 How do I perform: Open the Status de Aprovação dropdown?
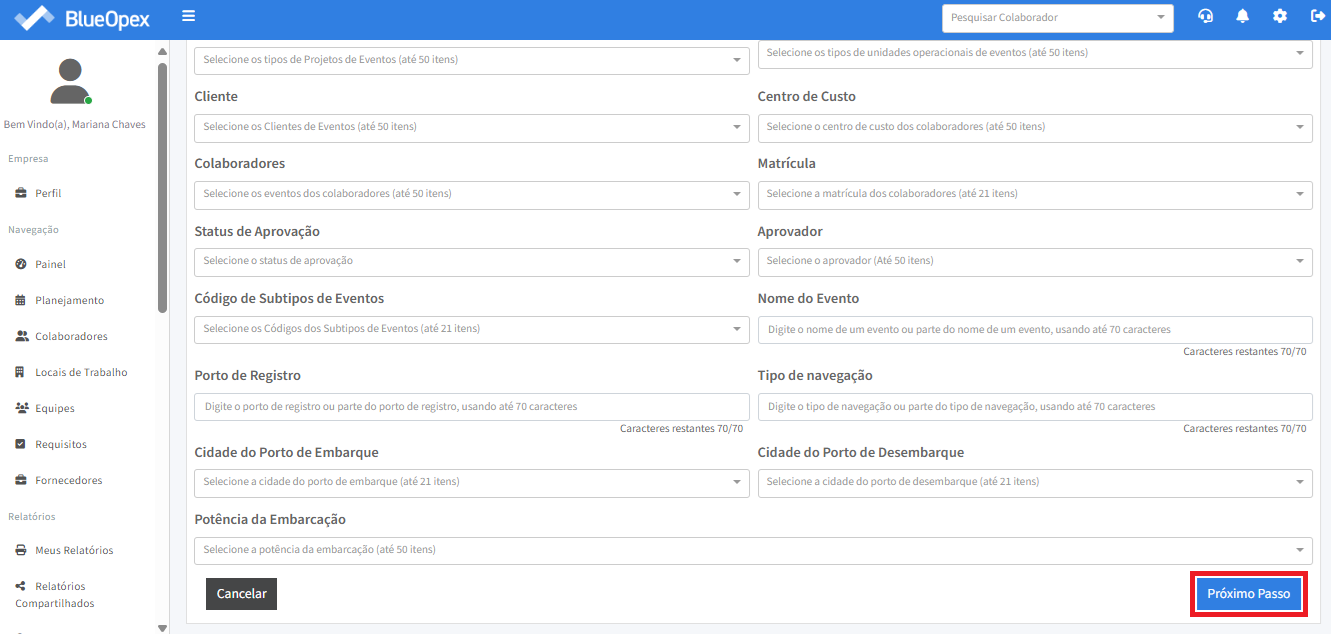pos(472,261)
